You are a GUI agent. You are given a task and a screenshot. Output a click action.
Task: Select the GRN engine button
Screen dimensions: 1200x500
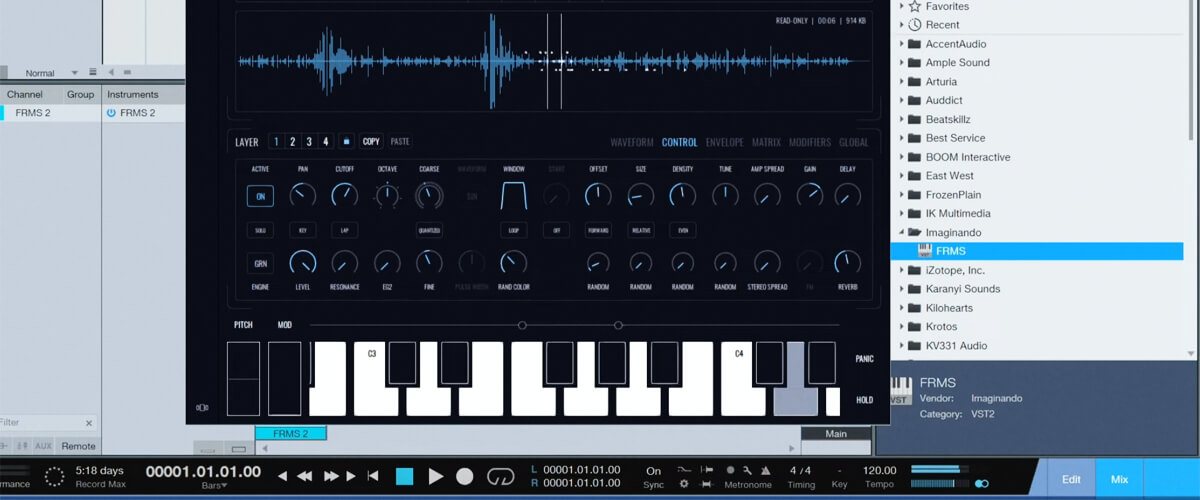[260, 264]
